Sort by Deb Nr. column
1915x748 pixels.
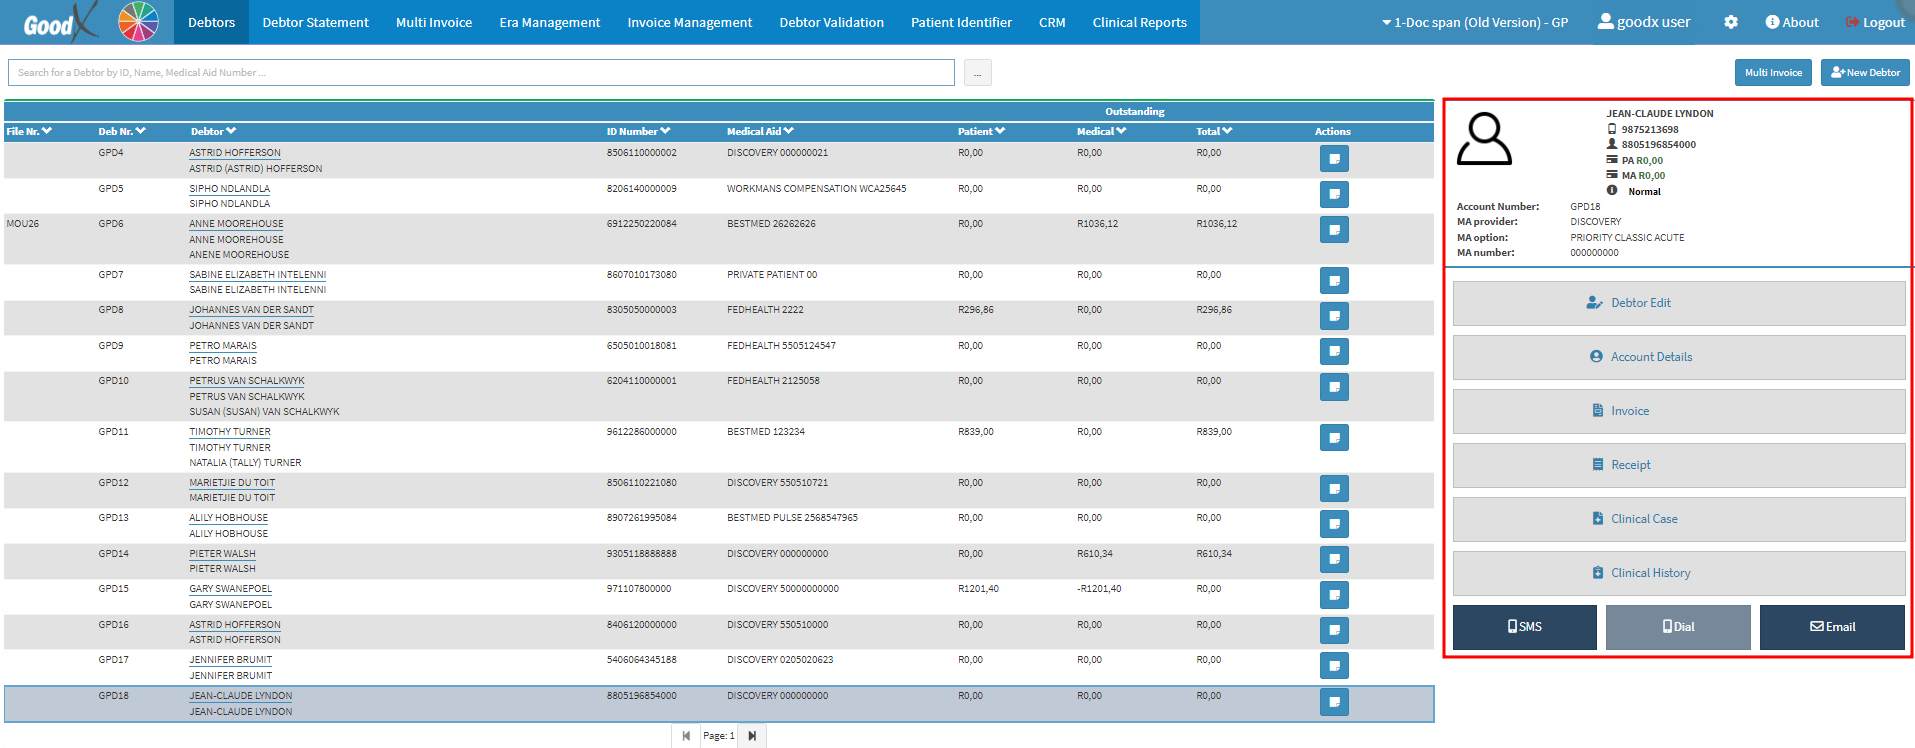coord(122,131)
